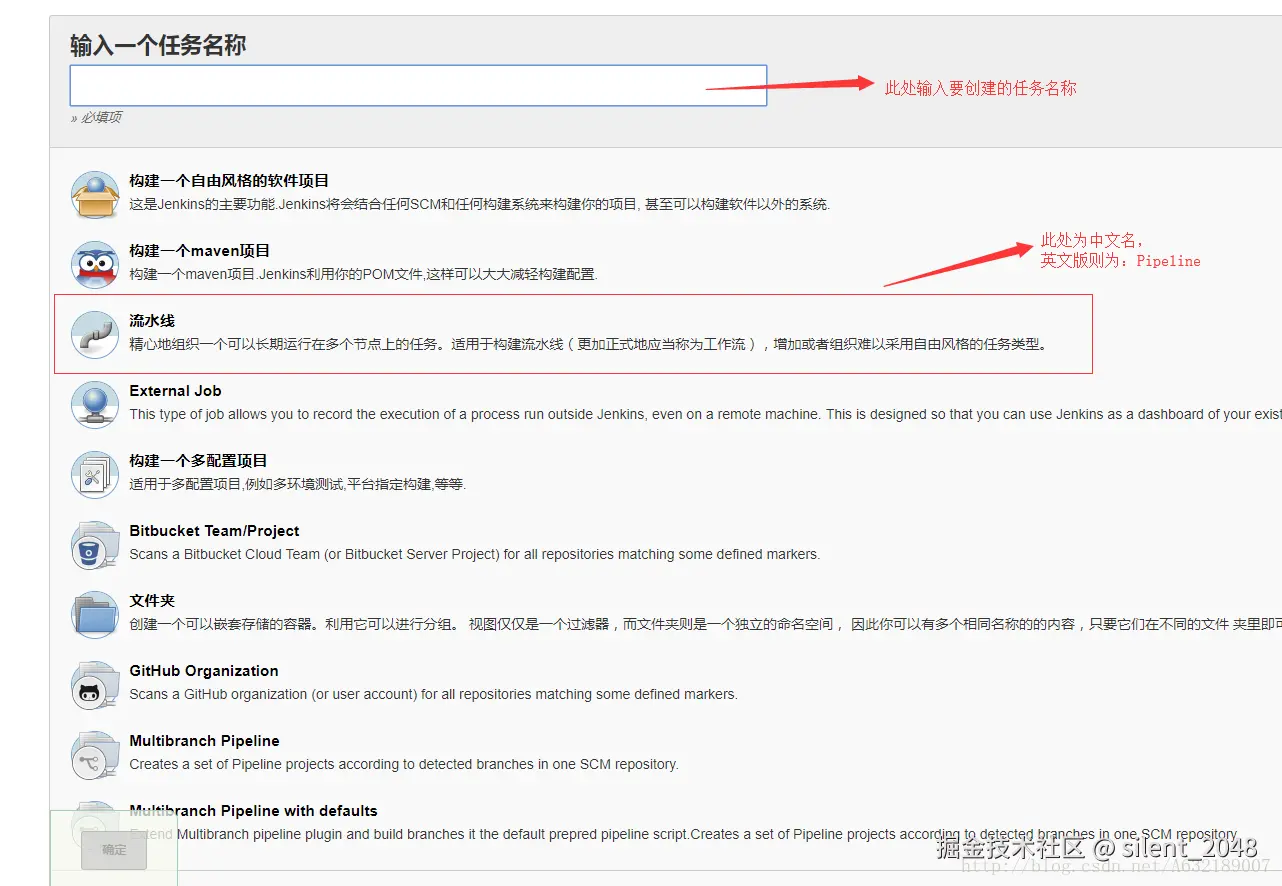1282x886 pixels.
Task: Select the freestyle project box icon
Action: pyautogui.click(x=95, y=194)
